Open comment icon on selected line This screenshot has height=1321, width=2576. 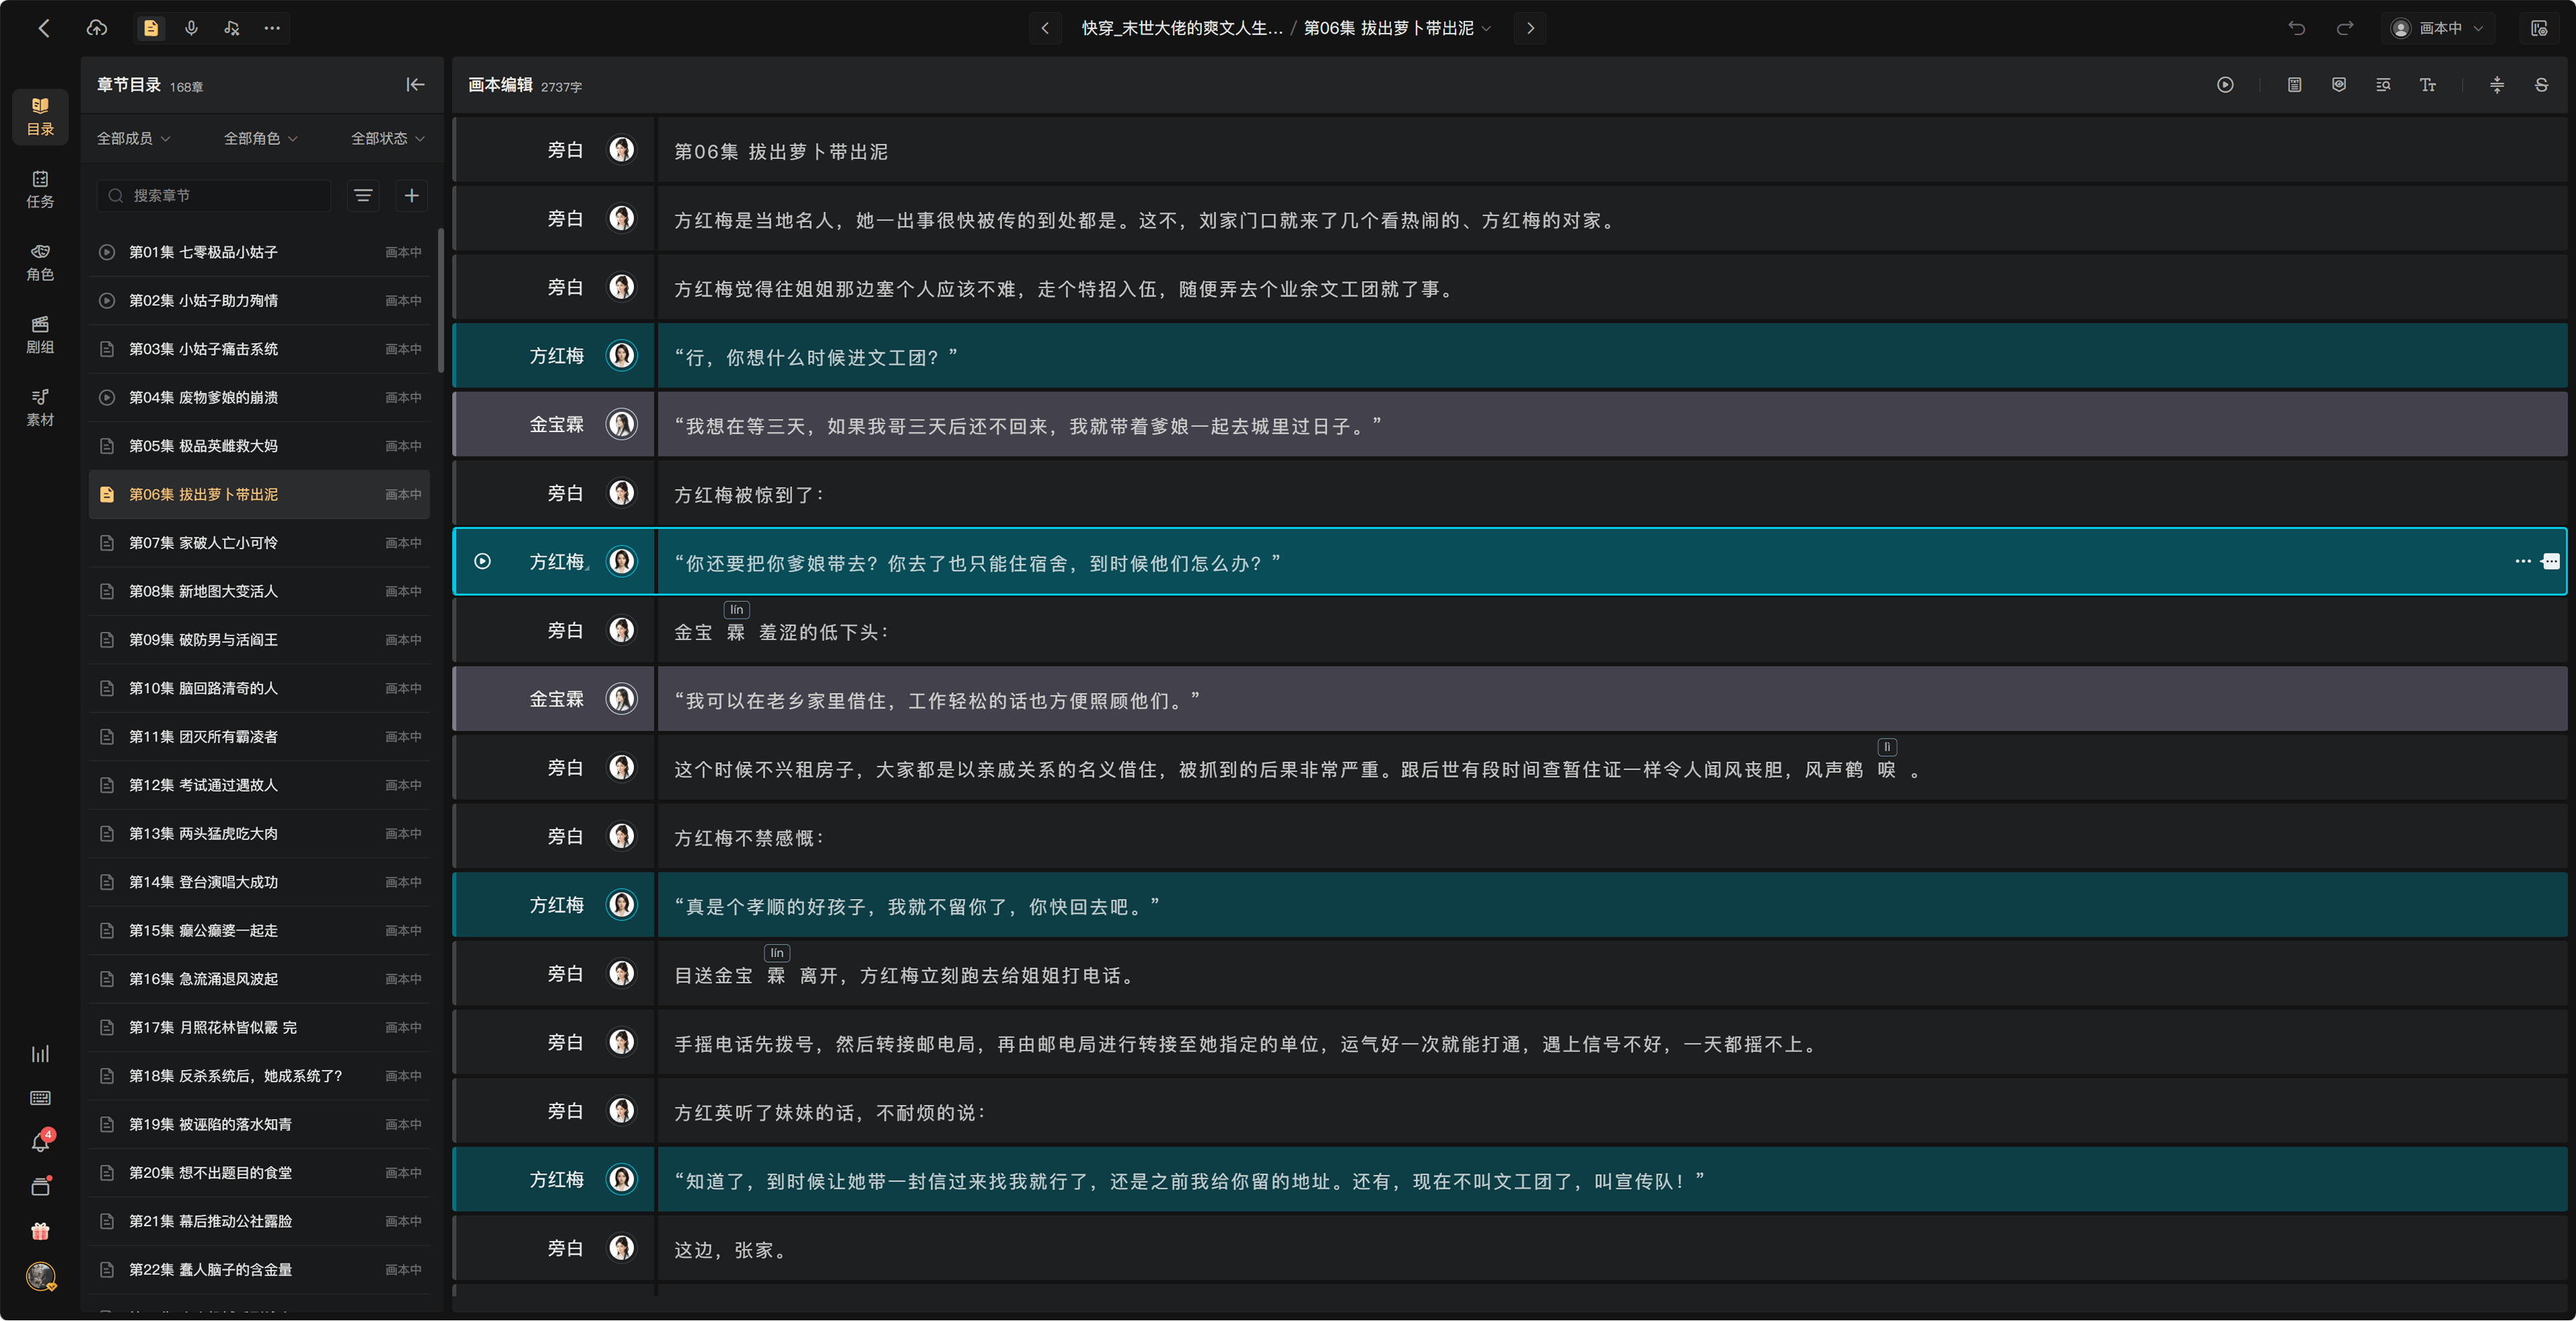pos(2551,562)
